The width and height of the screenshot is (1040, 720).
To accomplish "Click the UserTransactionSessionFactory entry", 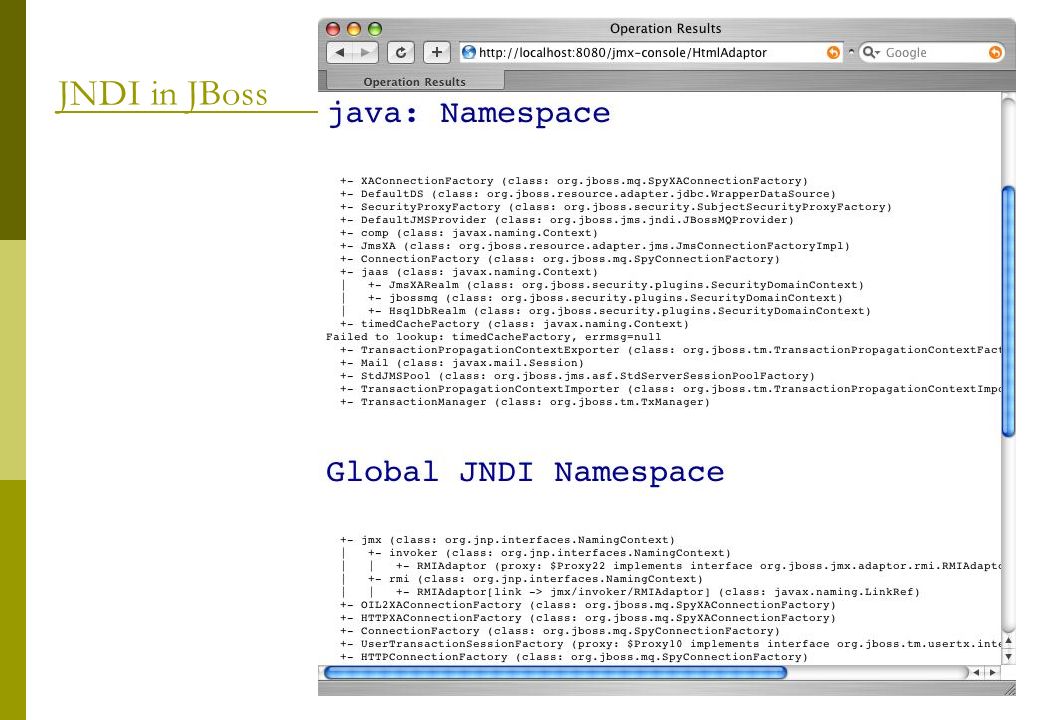I will pyautogui.click(x=671, y=644).
